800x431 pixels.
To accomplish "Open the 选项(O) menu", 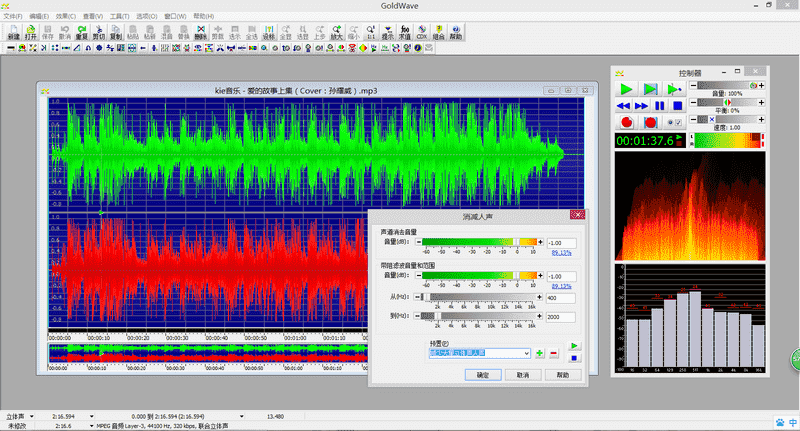I will pos(147,16).
